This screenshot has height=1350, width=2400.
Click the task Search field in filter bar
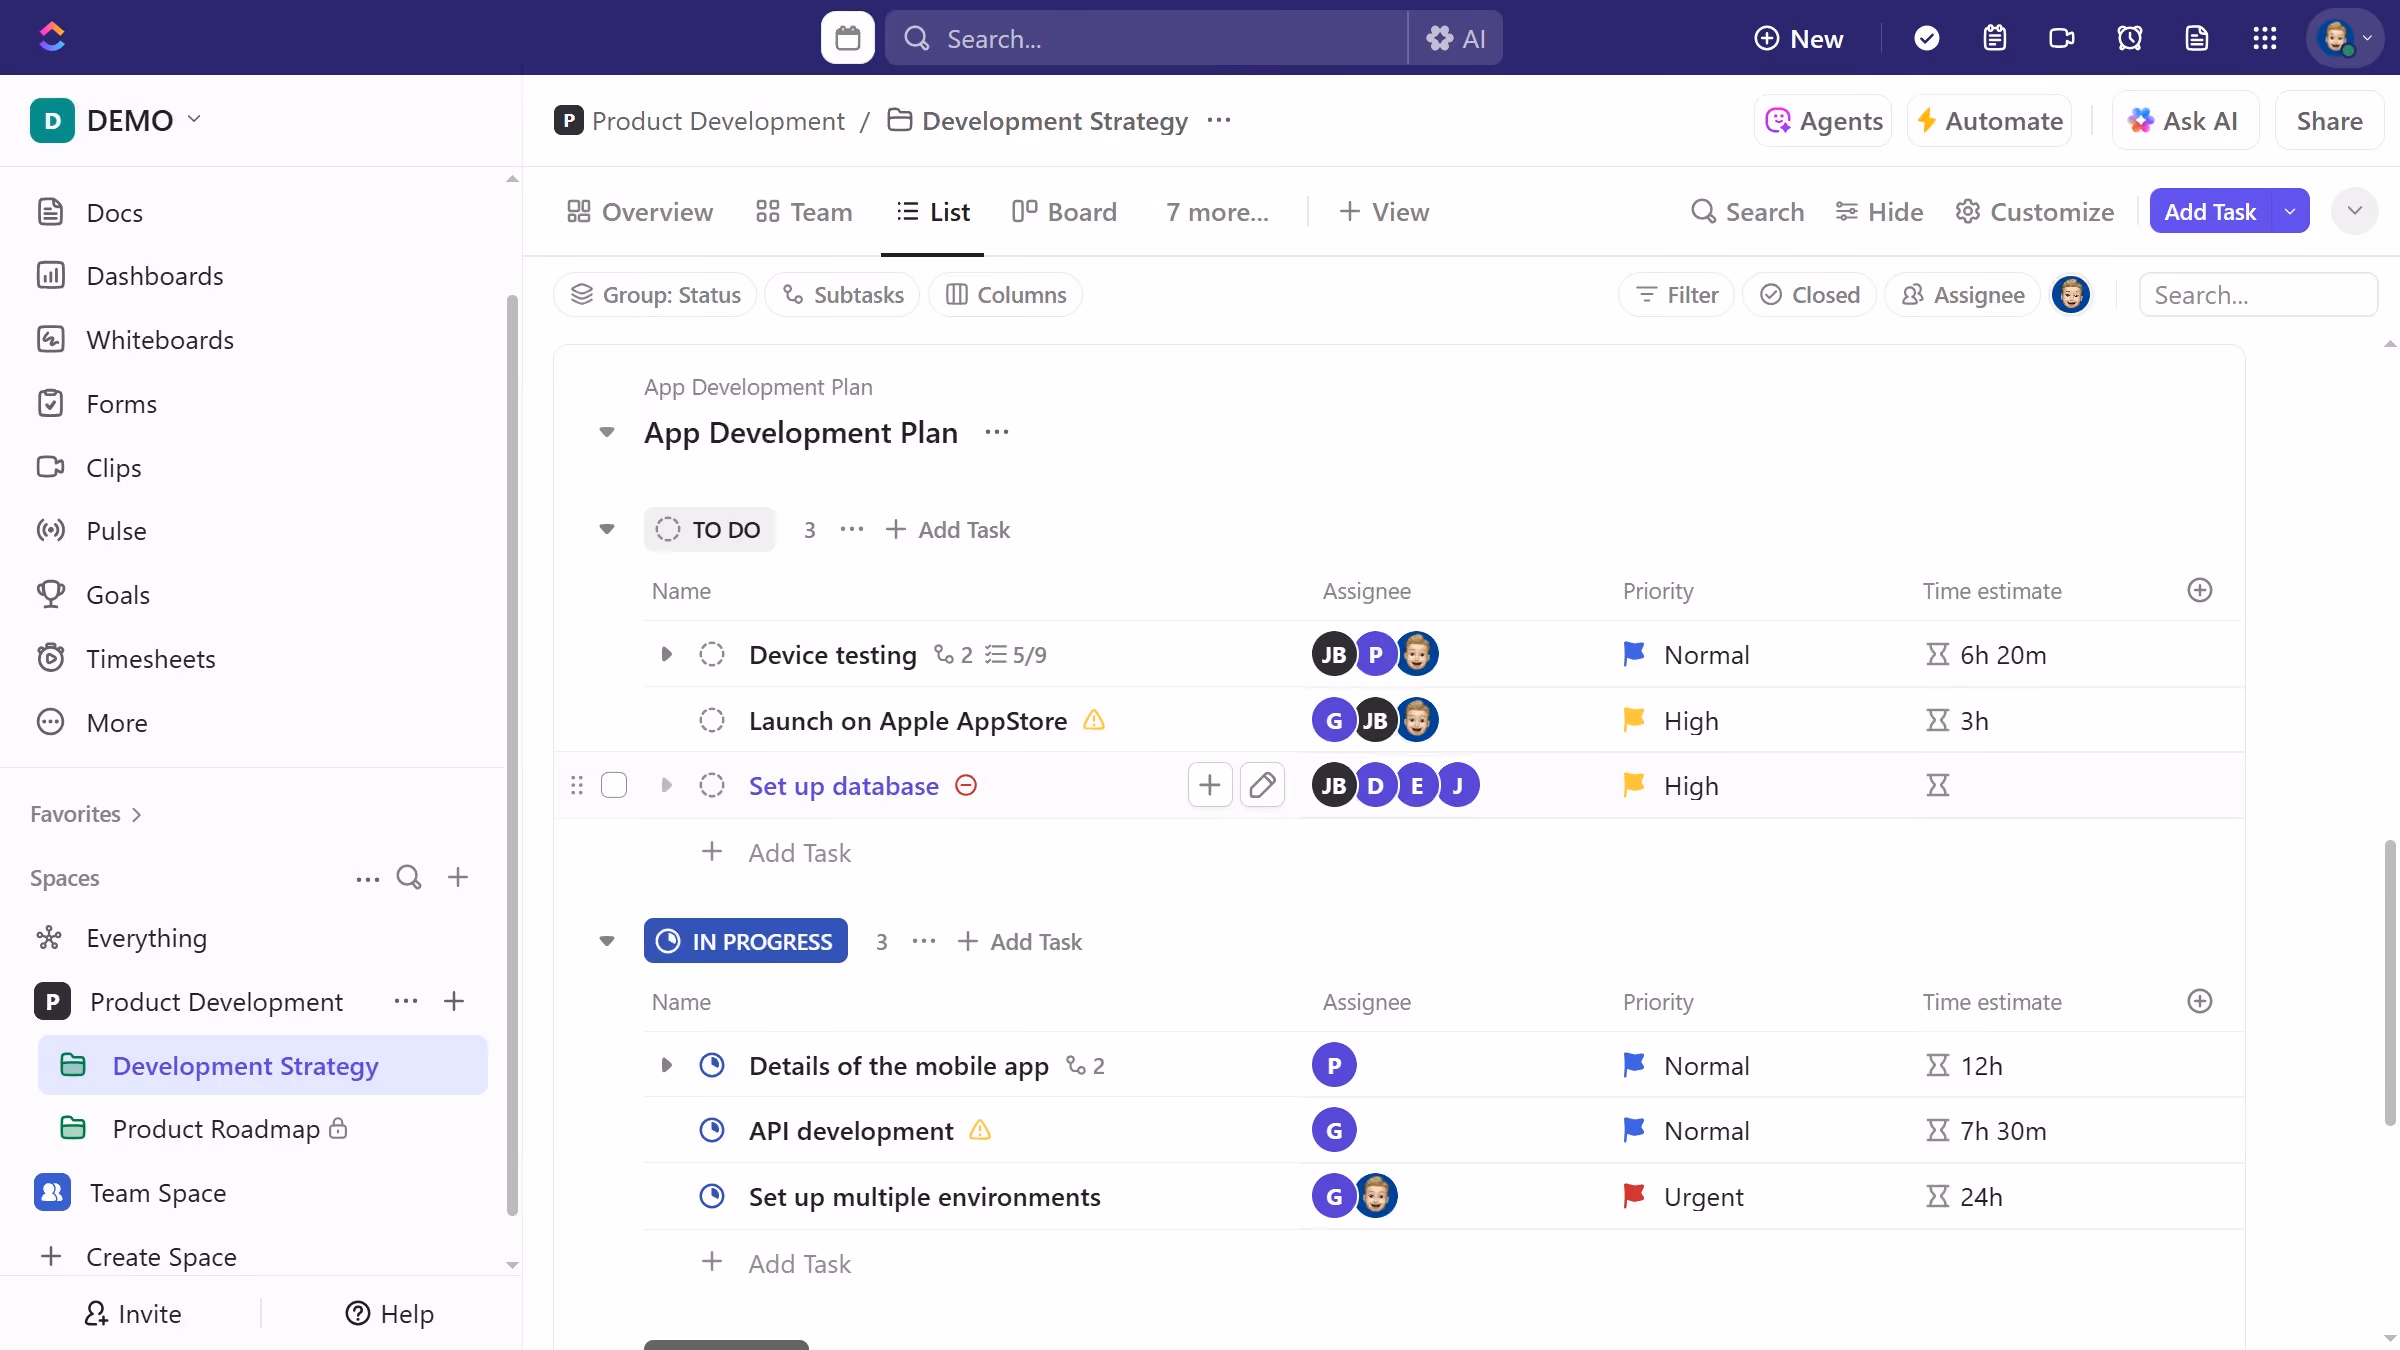(2258, 295)
